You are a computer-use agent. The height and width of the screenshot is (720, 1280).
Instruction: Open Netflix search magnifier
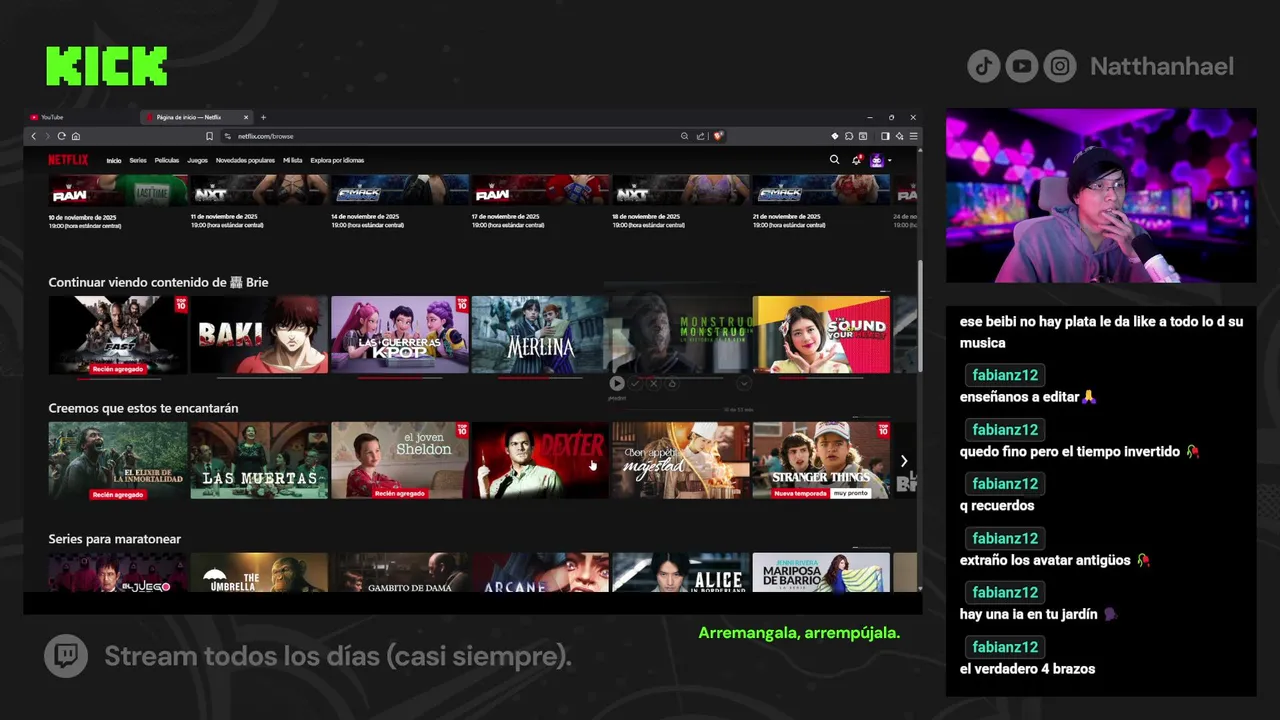point(834,160)
